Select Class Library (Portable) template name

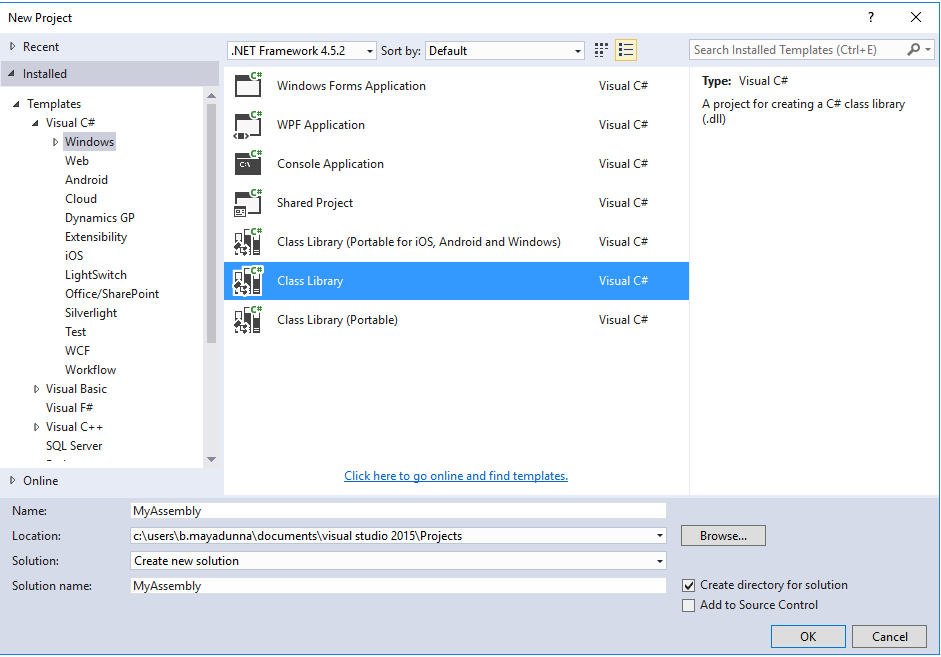[337, 320]
